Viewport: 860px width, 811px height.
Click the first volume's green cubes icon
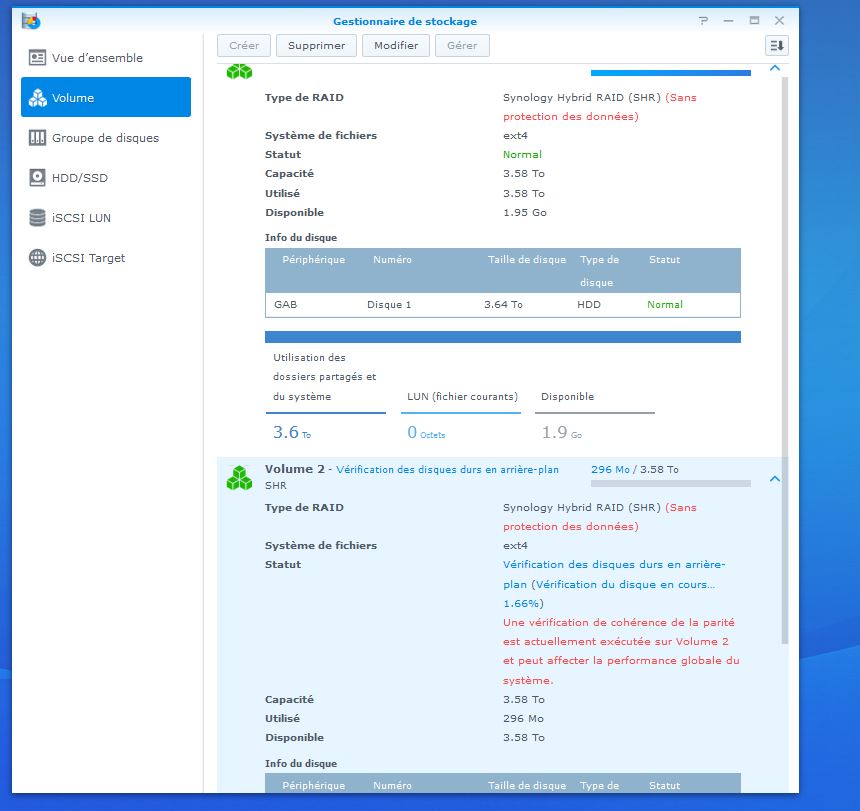click(x=239, y=71)
